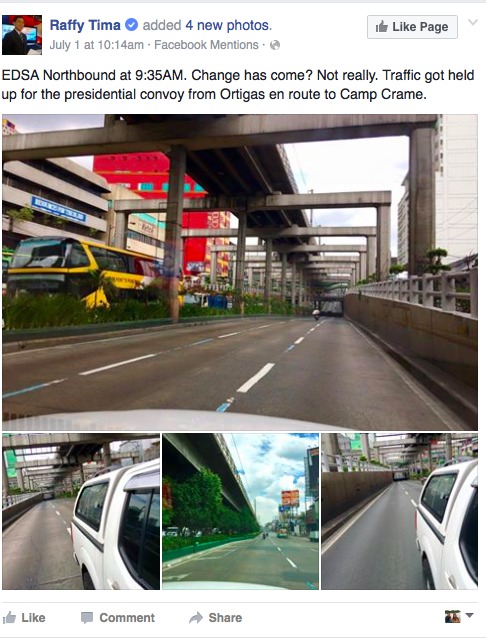Click the Comment label below the photos
The width and height of the screenshot is (486, 638).
127,618
